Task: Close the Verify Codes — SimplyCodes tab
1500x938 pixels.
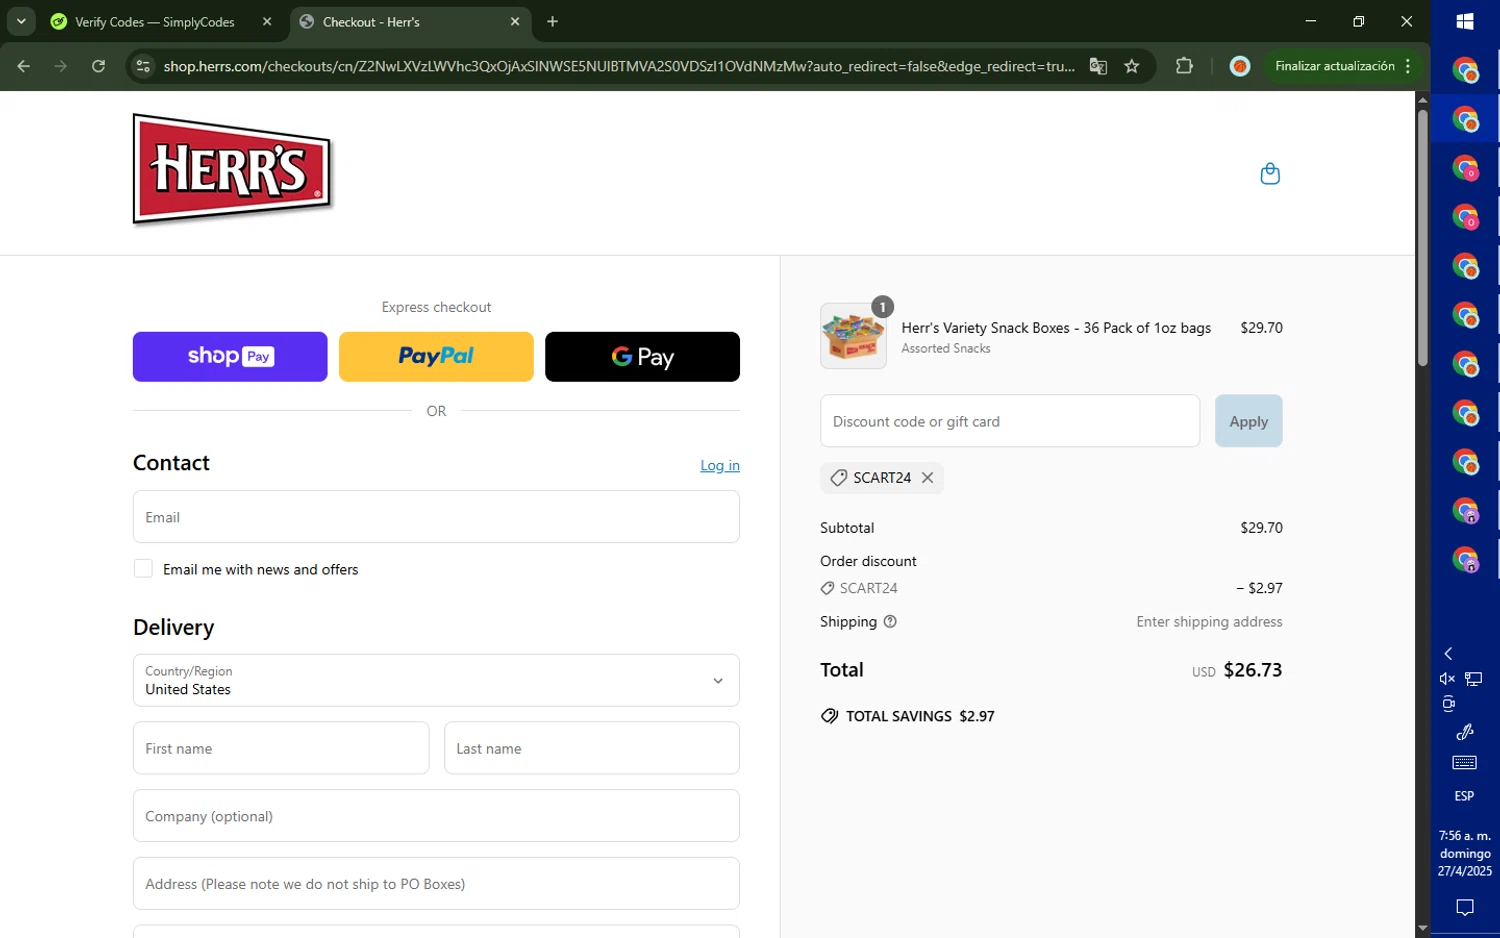Action: 267,22
